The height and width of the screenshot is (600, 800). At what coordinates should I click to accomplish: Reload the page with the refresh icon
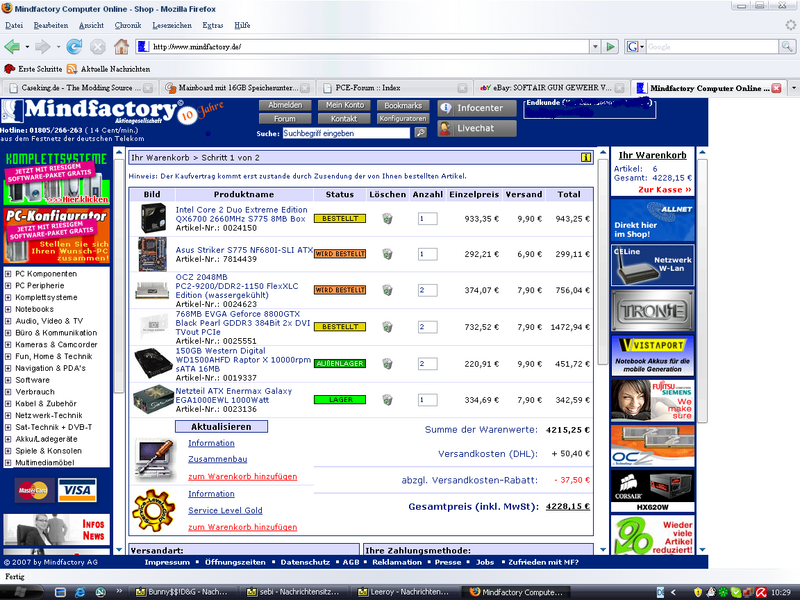tap(74, 47)
